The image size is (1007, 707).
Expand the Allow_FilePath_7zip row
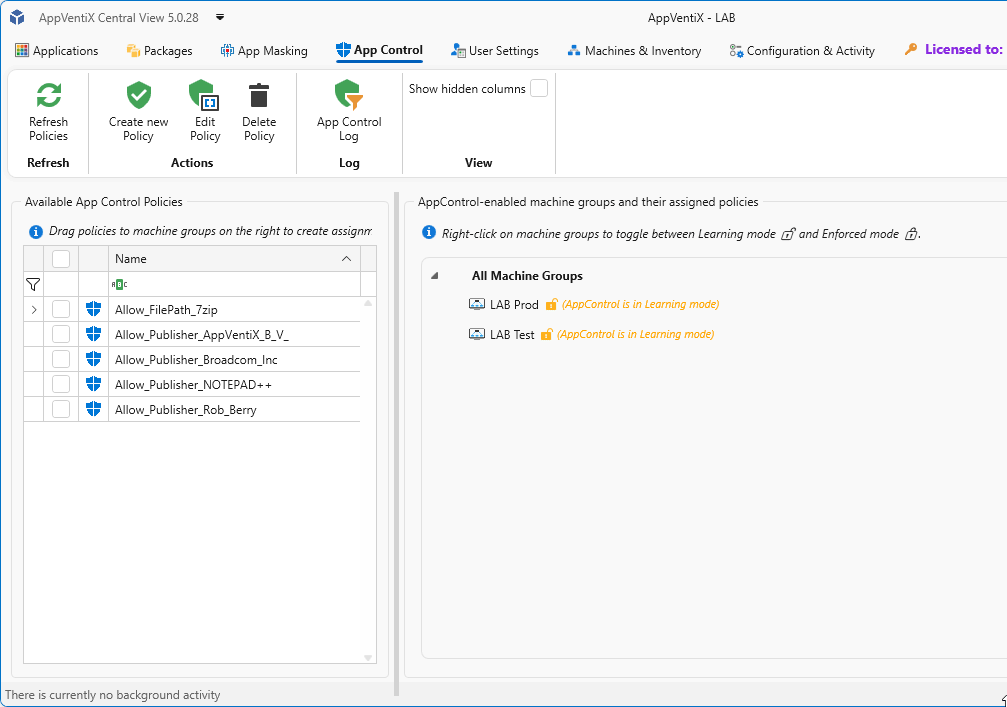point(34,310)
